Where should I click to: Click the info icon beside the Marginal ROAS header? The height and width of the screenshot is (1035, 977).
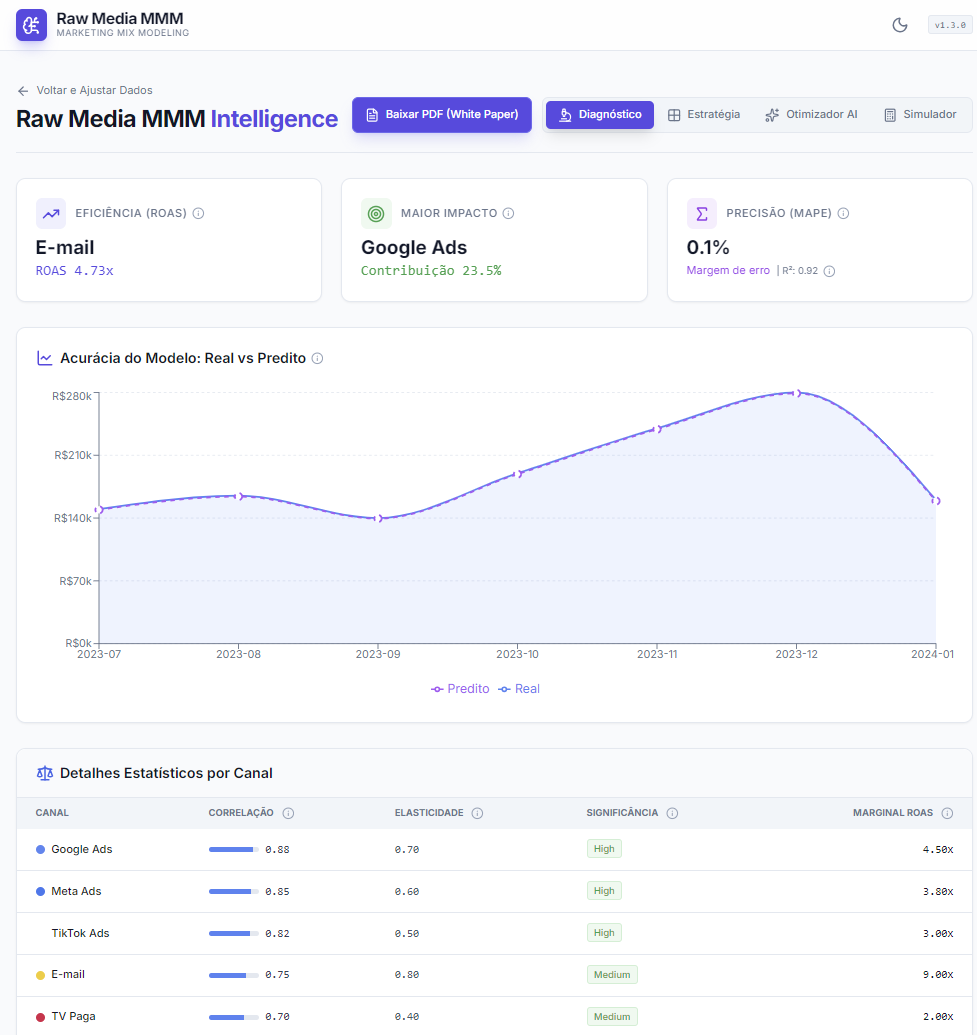[x=947, y=813]
